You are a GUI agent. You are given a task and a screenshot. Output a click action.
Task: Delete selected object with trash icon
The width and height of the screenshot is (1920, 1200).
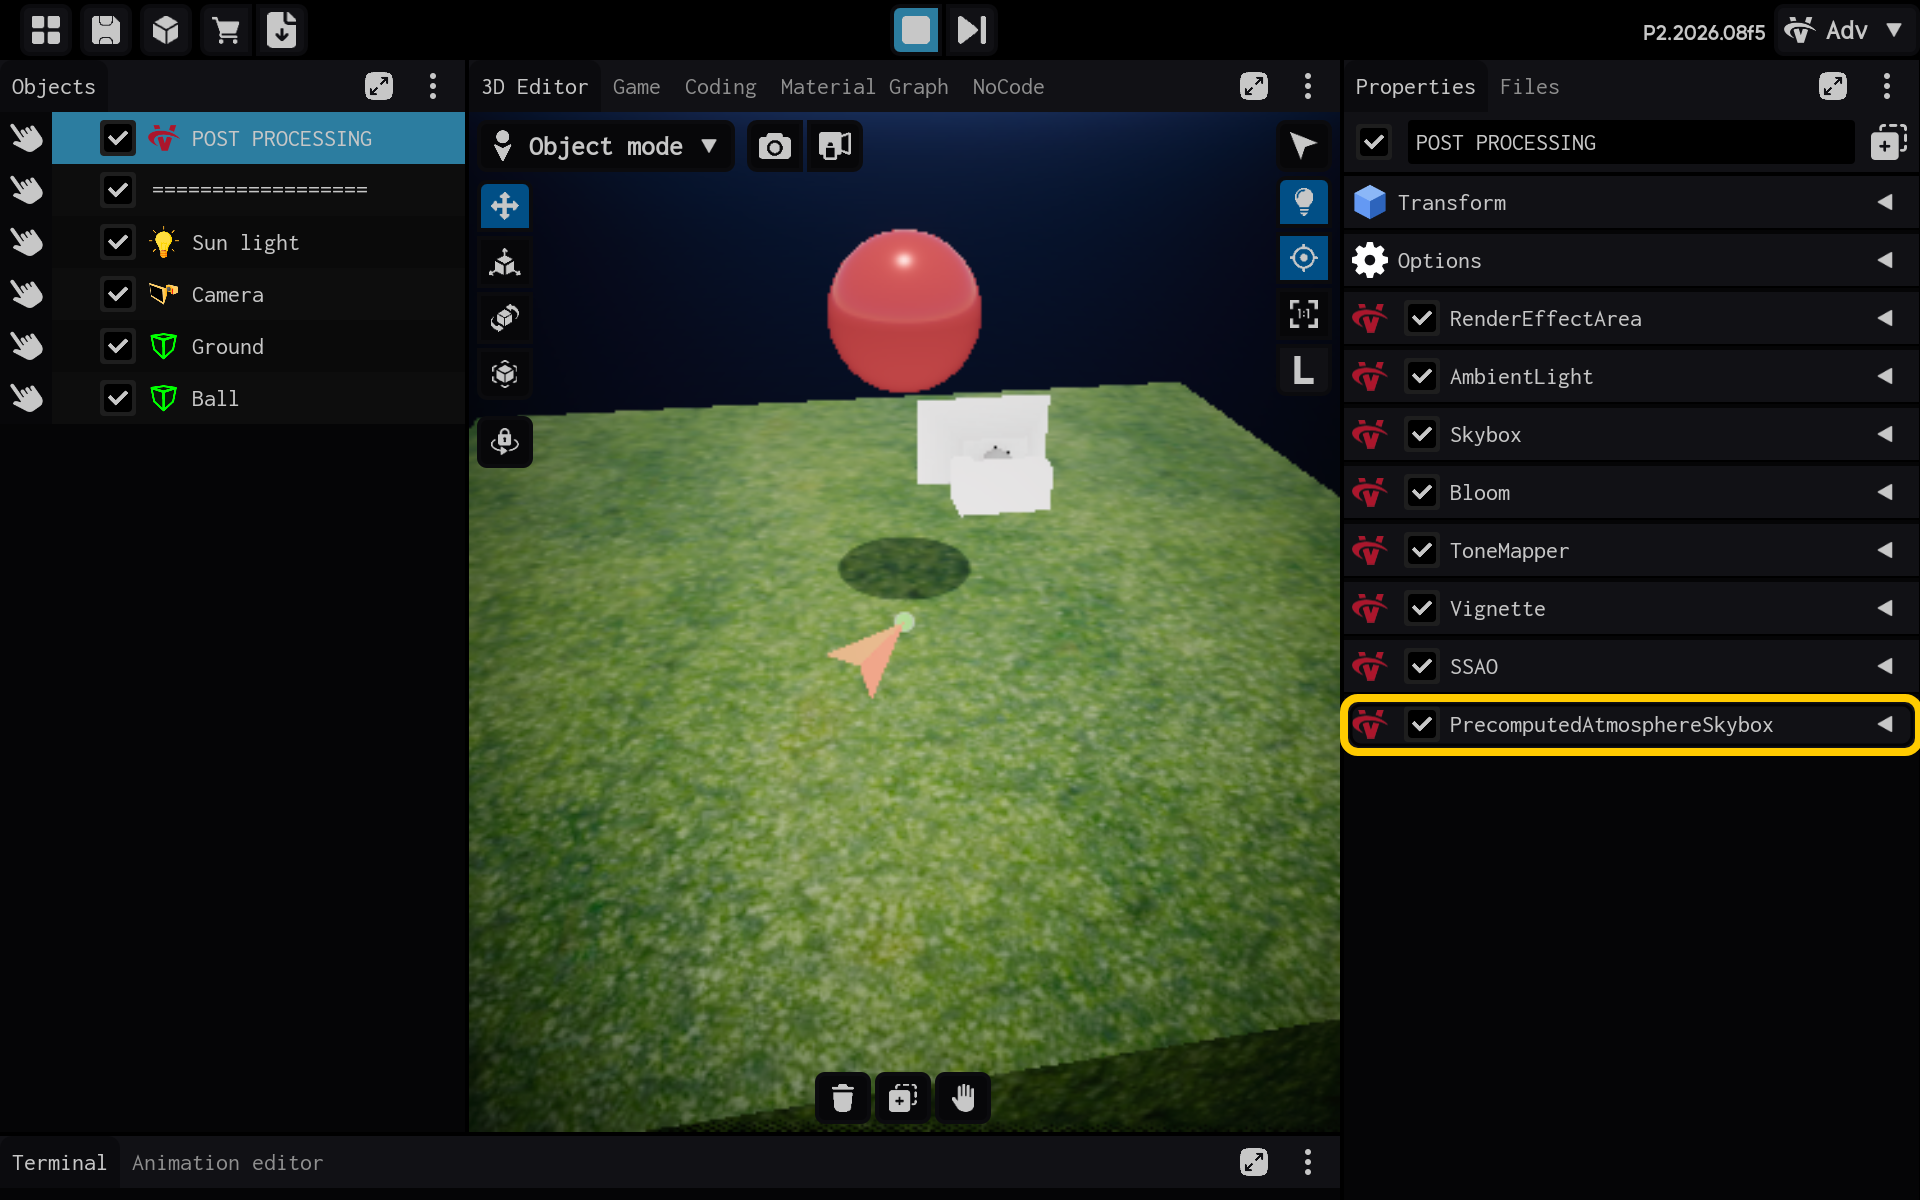[x=843, y=1098]
